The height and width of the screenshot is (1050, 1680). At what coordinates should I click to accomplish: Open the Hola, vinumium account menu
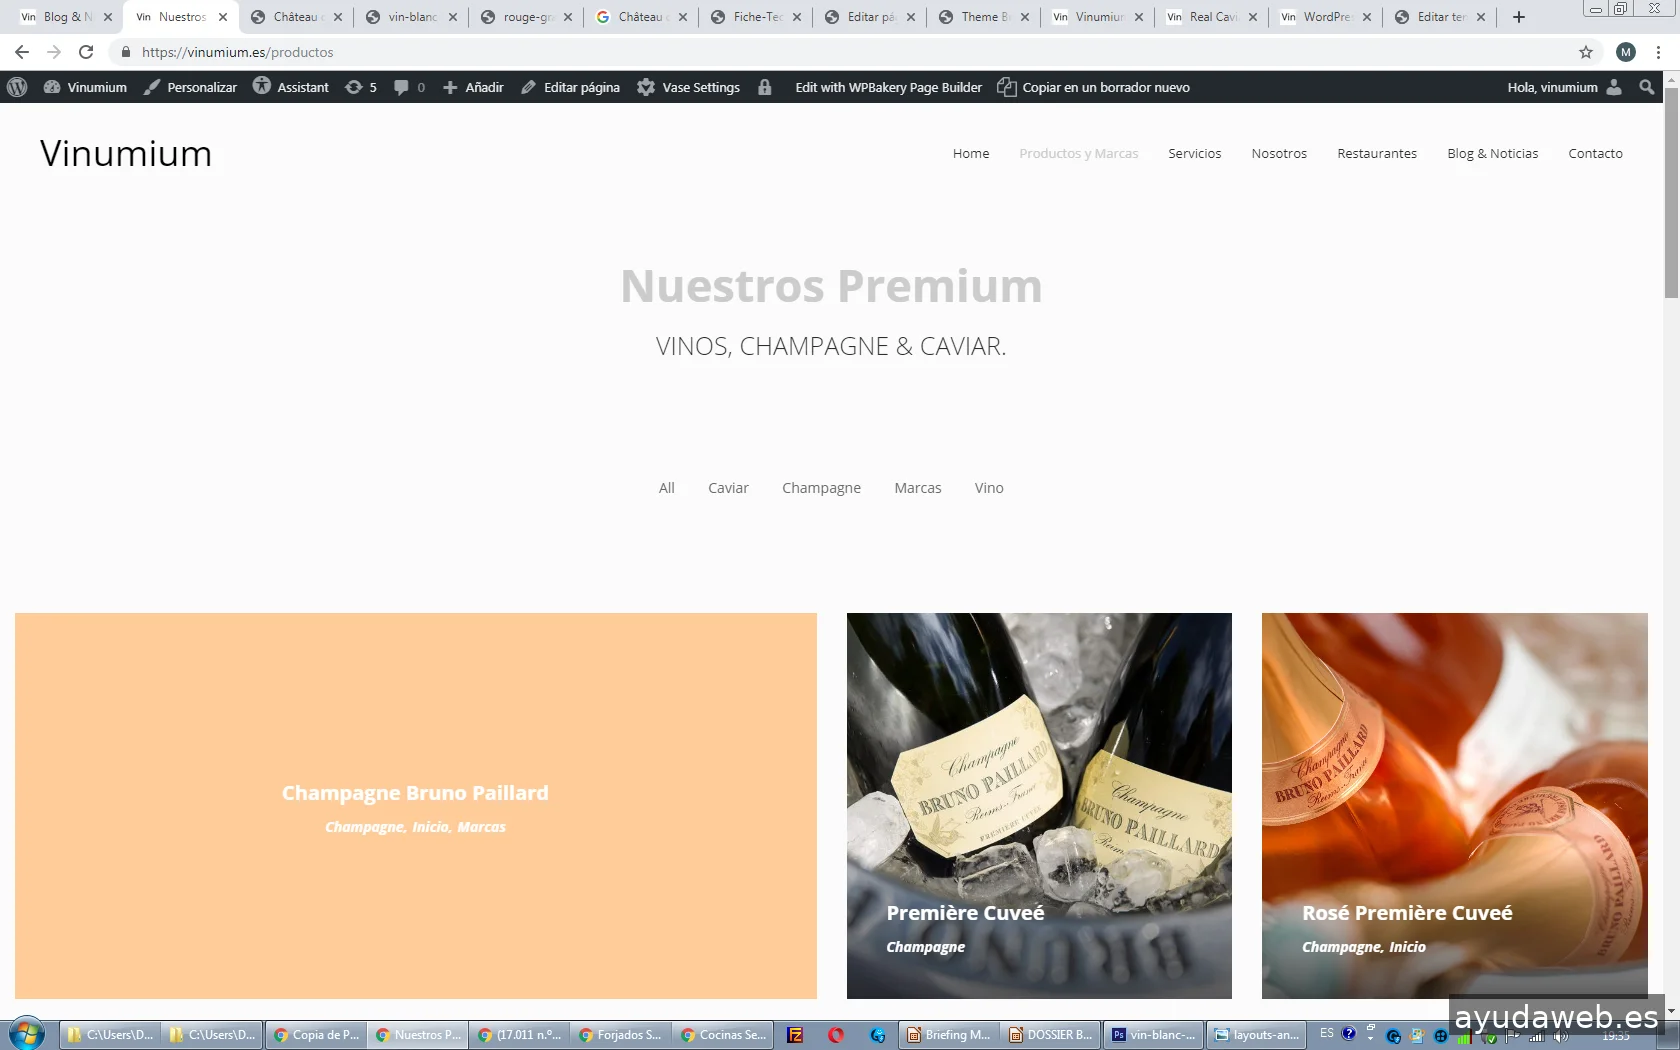pos(1563,88)
